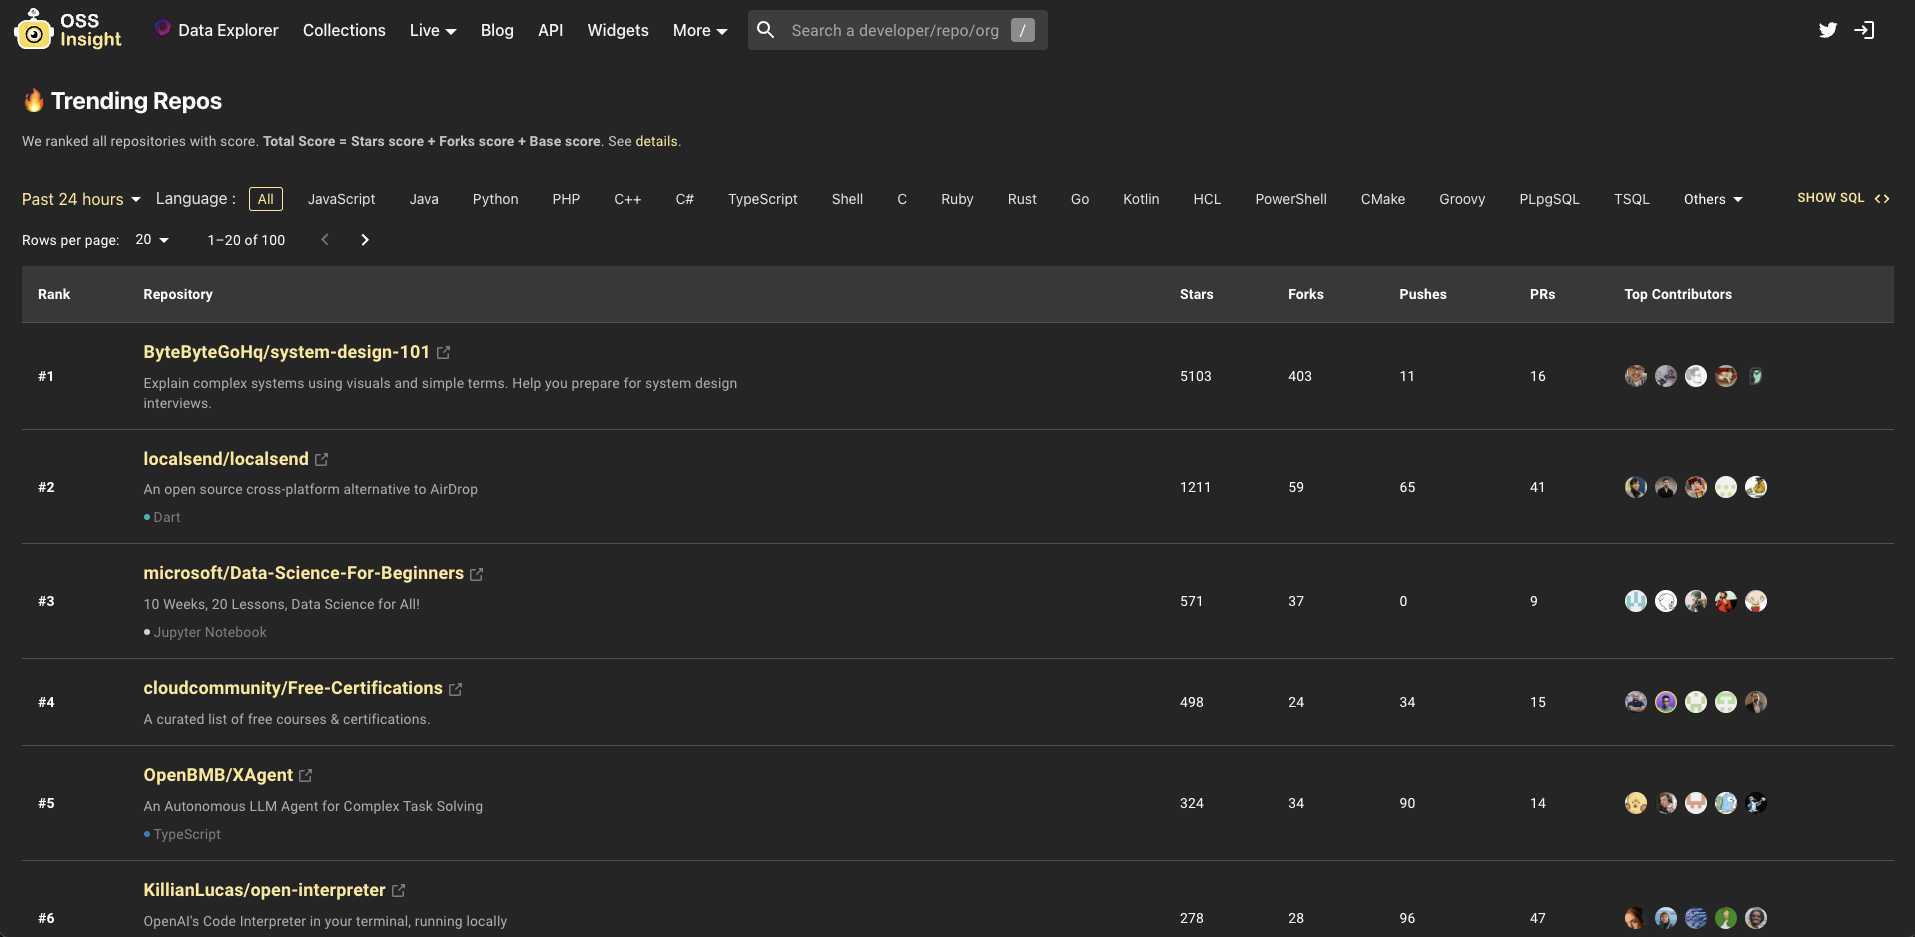Viewport: 1915px width, 937px height.
Task: Filter by Ruby language
Action: coord(957,199)
